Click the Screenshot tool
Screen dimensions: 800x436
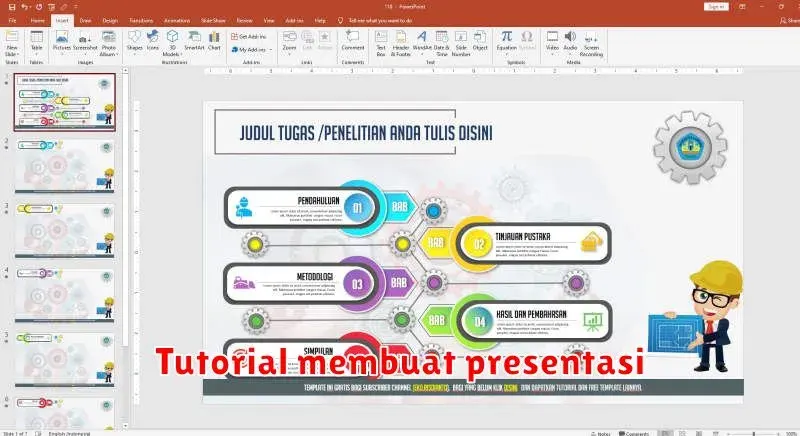pyautogui.click(x=85, y=41)
